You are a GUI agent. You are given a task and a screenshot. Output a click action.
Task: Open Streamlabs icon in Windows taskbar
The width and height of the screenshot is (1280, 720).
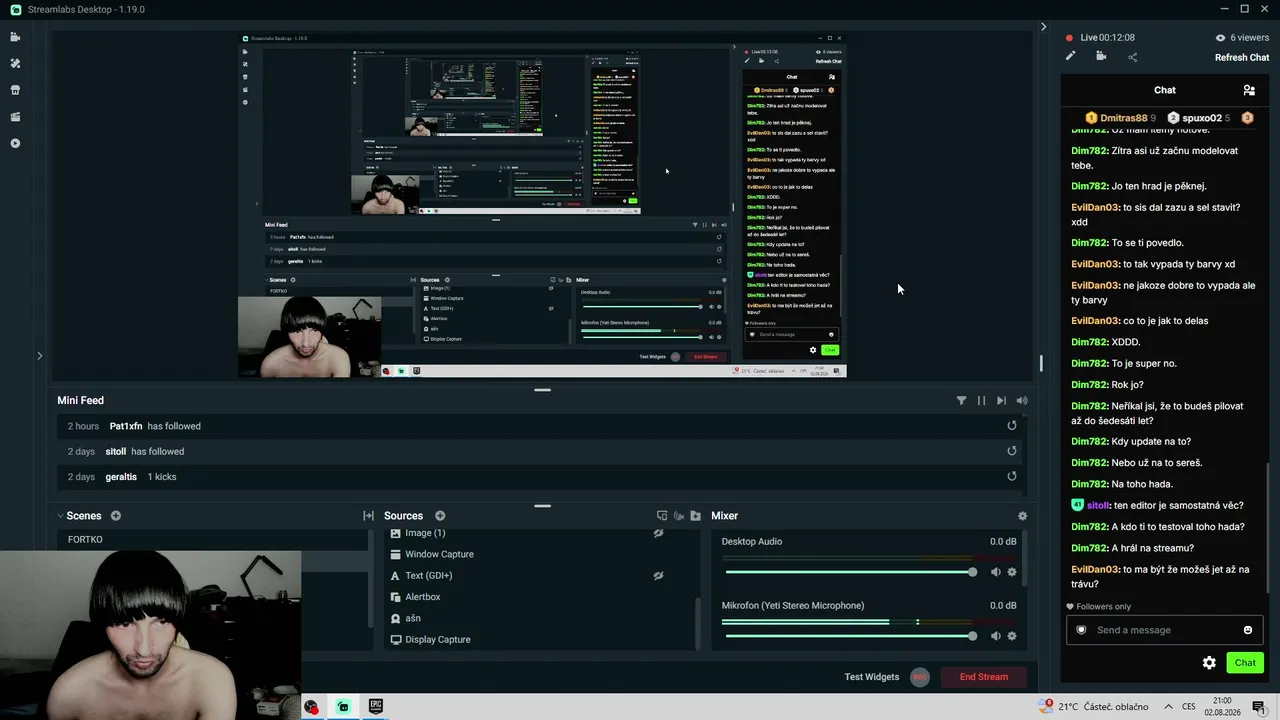(x=343, y=706)
